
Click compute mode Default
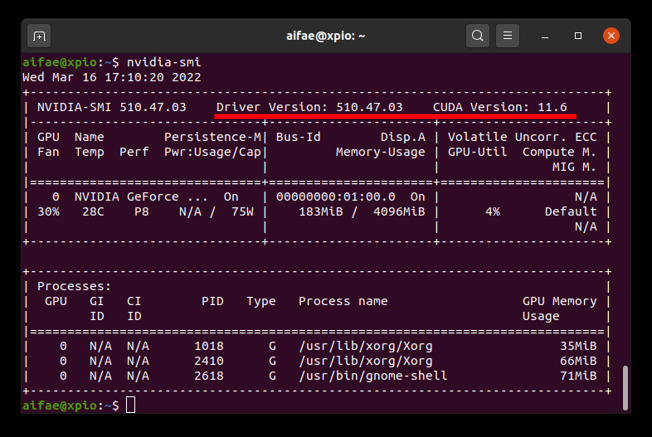(570, 212)
